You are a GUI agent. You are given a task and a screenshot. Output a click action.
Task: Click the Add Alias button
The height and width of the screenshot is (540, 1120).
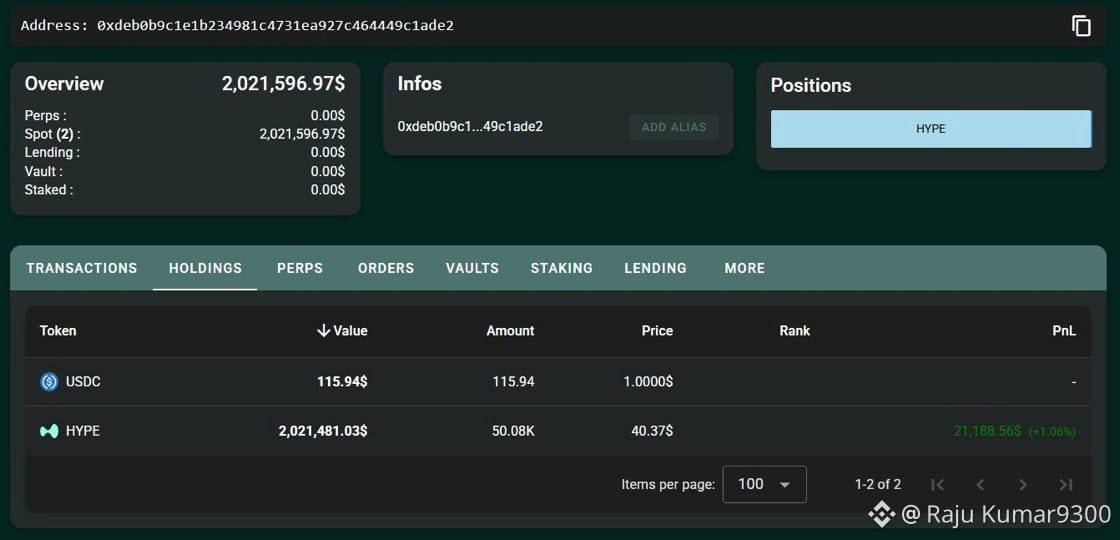(674, 127)
